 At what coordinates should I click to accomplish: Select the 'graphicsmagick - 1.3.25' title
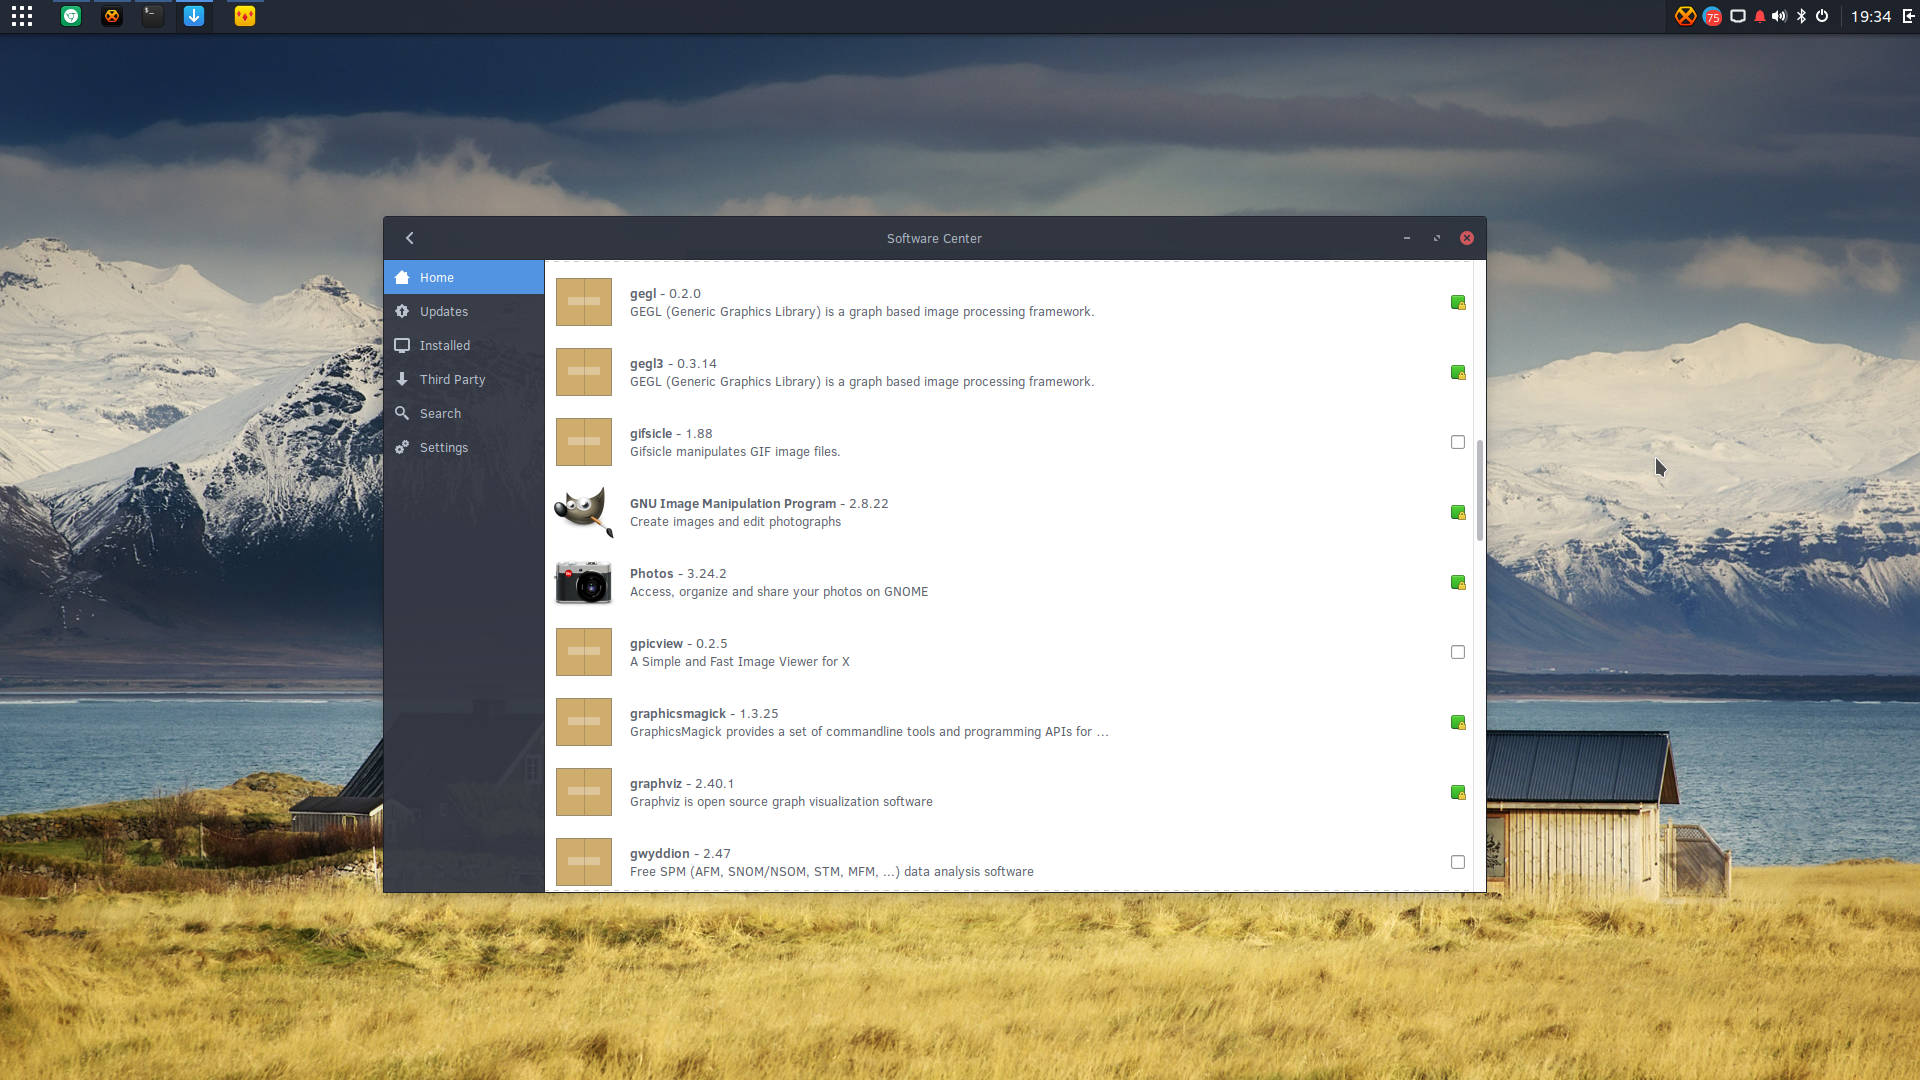tap(704, 714)
